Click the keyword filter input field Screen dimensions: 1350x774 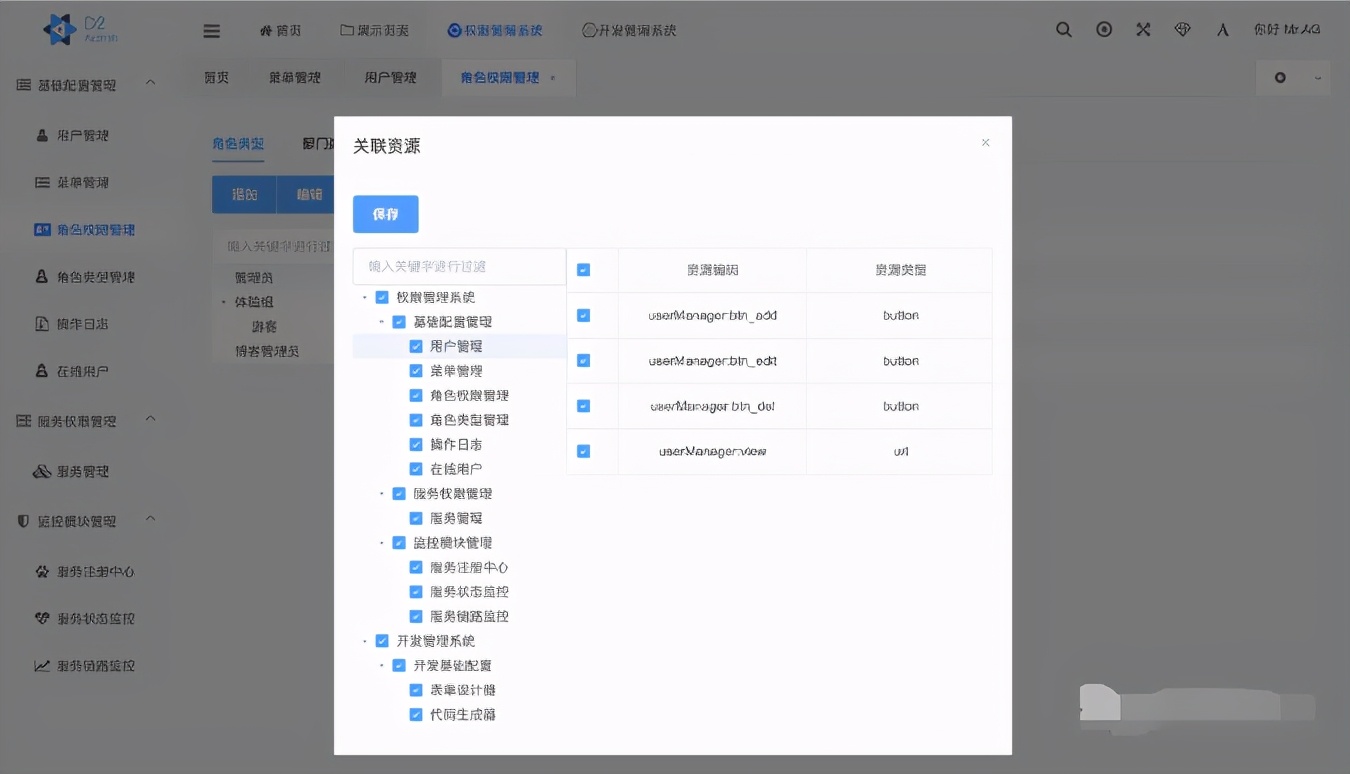point(455,266)
